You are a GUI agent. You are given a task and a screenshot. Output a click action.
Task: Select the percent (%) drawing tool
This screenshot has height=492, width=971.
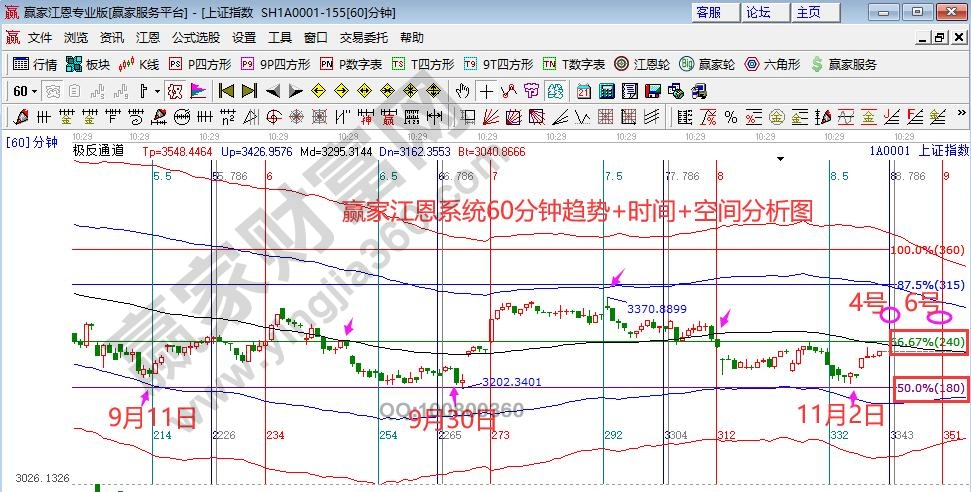730,116
